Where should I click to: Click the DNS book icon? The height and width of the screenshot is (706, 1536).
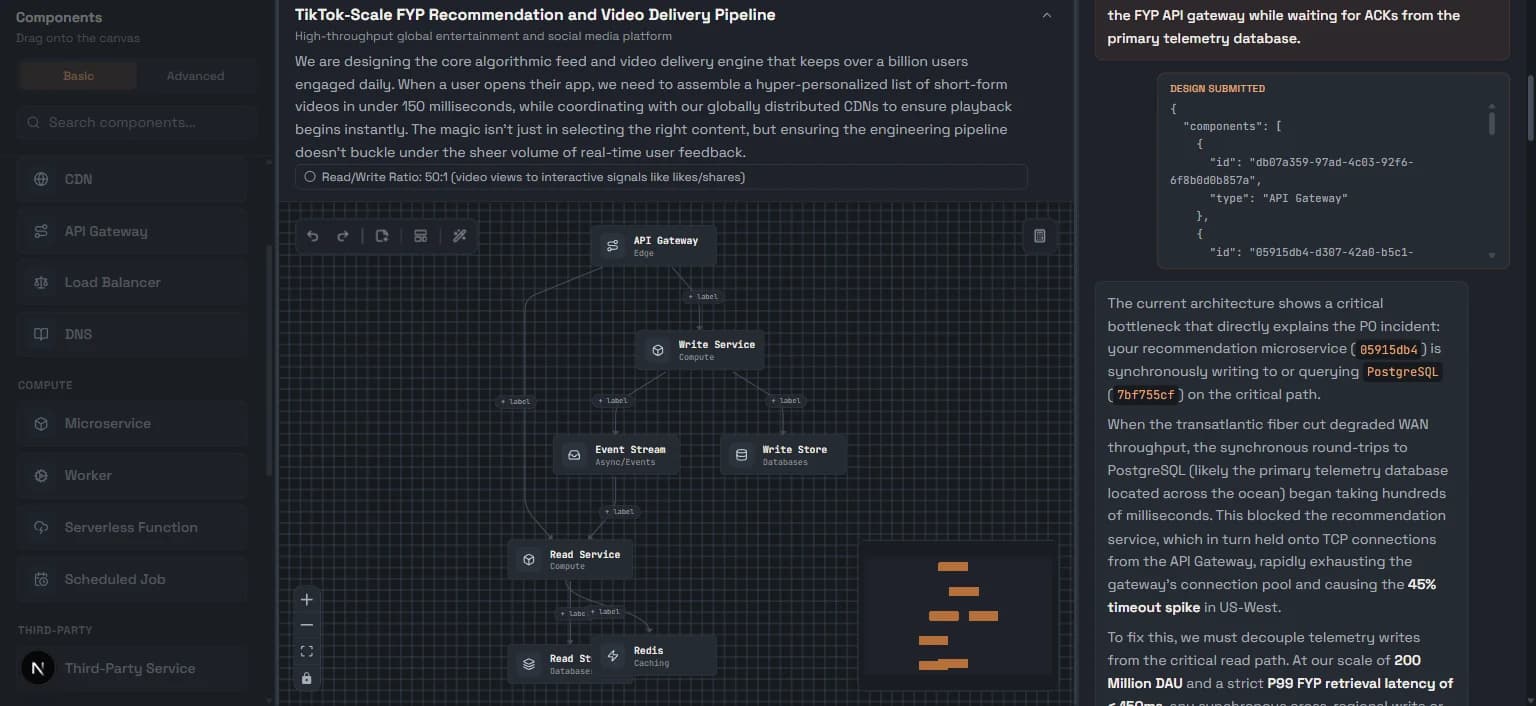point(41,334)
